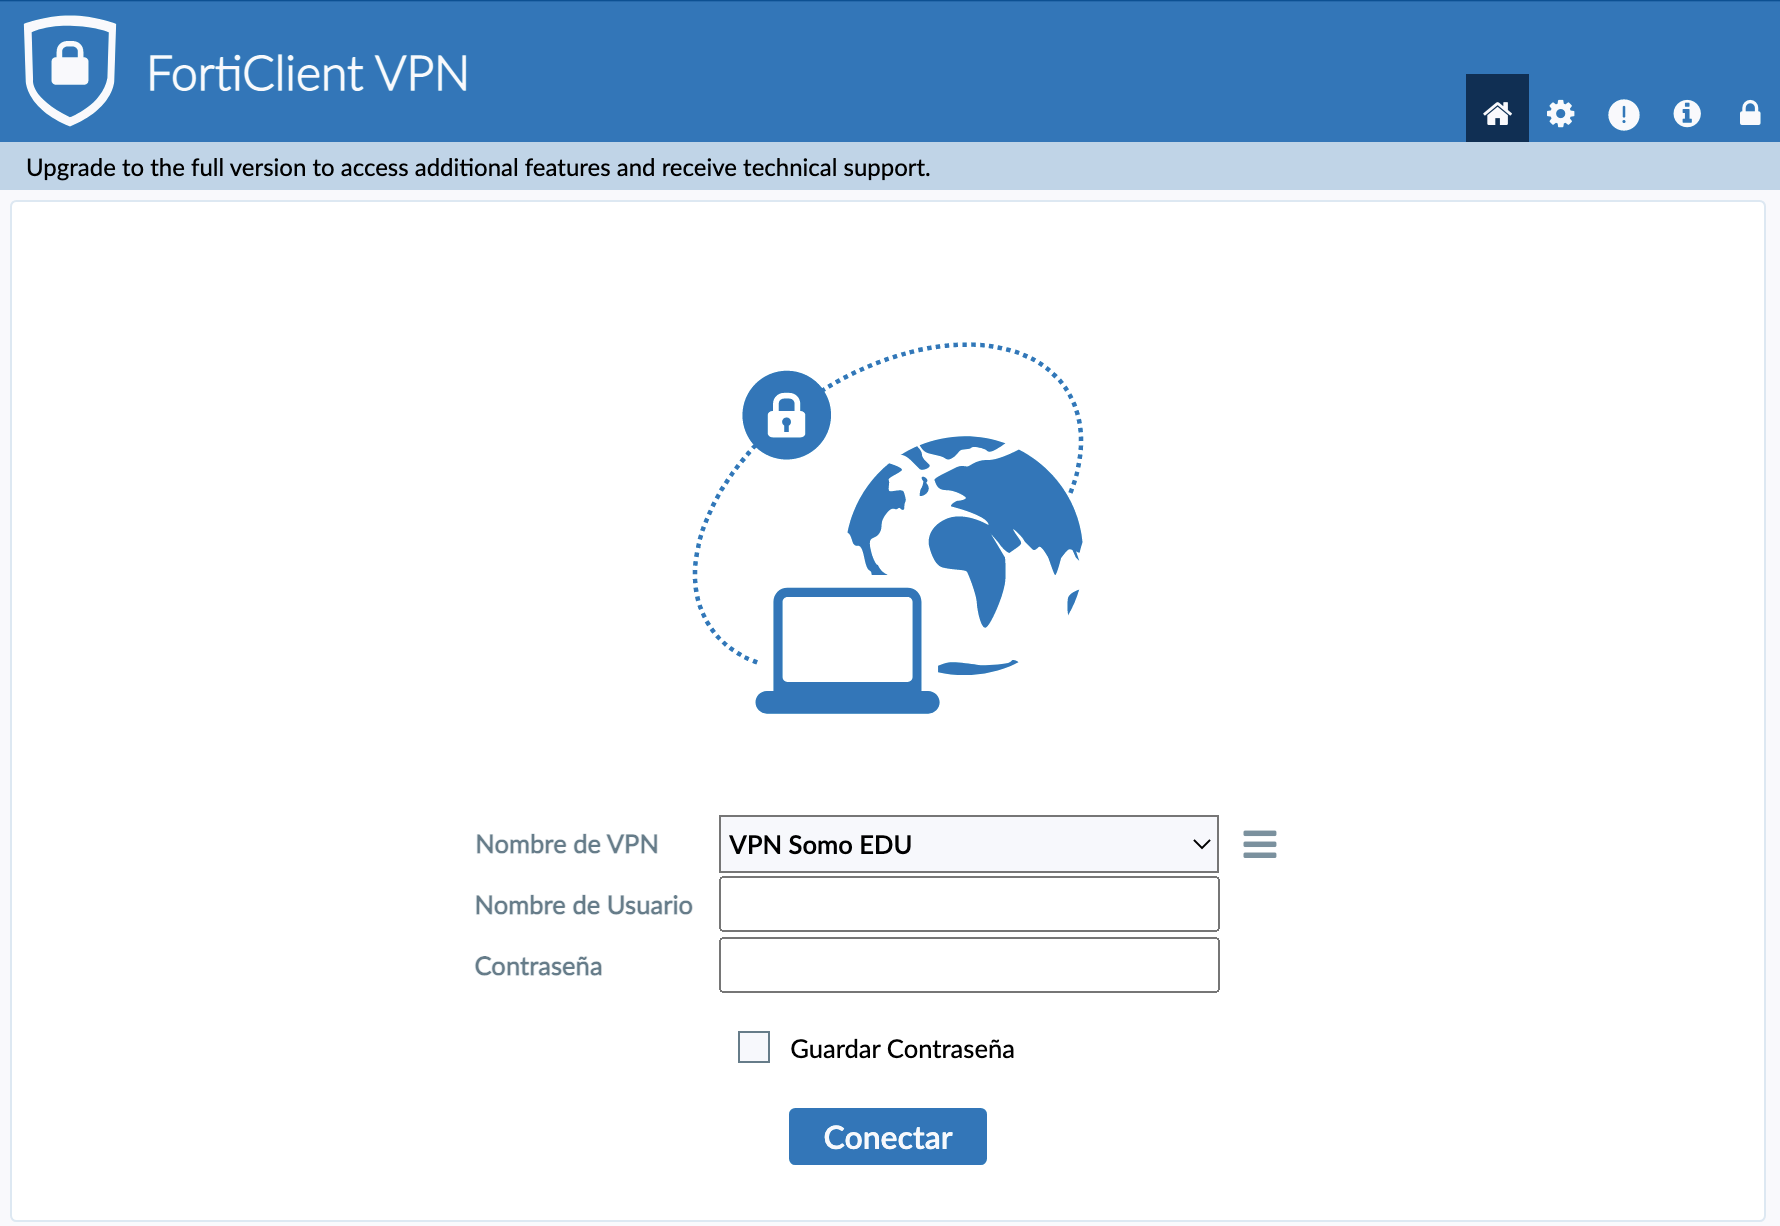Enable the Guardar Contraseña checkbox
The width and height of the screenshot is (1780, 1226).
pos(754,1047)
